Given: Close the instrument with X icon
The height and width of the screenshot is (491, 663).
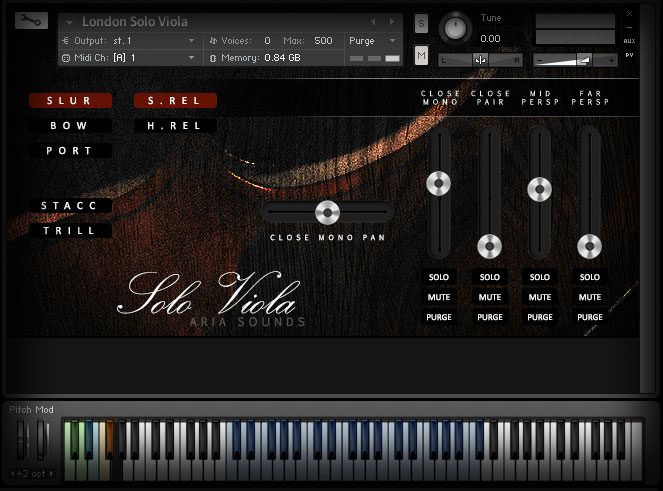Looking at the screenshot, I should (630, 14).
